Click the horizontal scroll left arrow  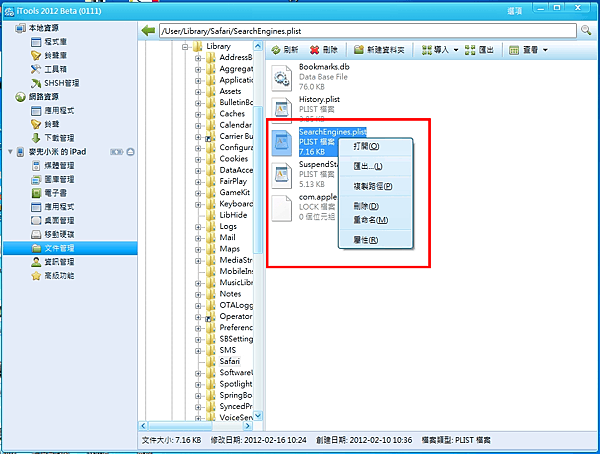tap(143, 426)
